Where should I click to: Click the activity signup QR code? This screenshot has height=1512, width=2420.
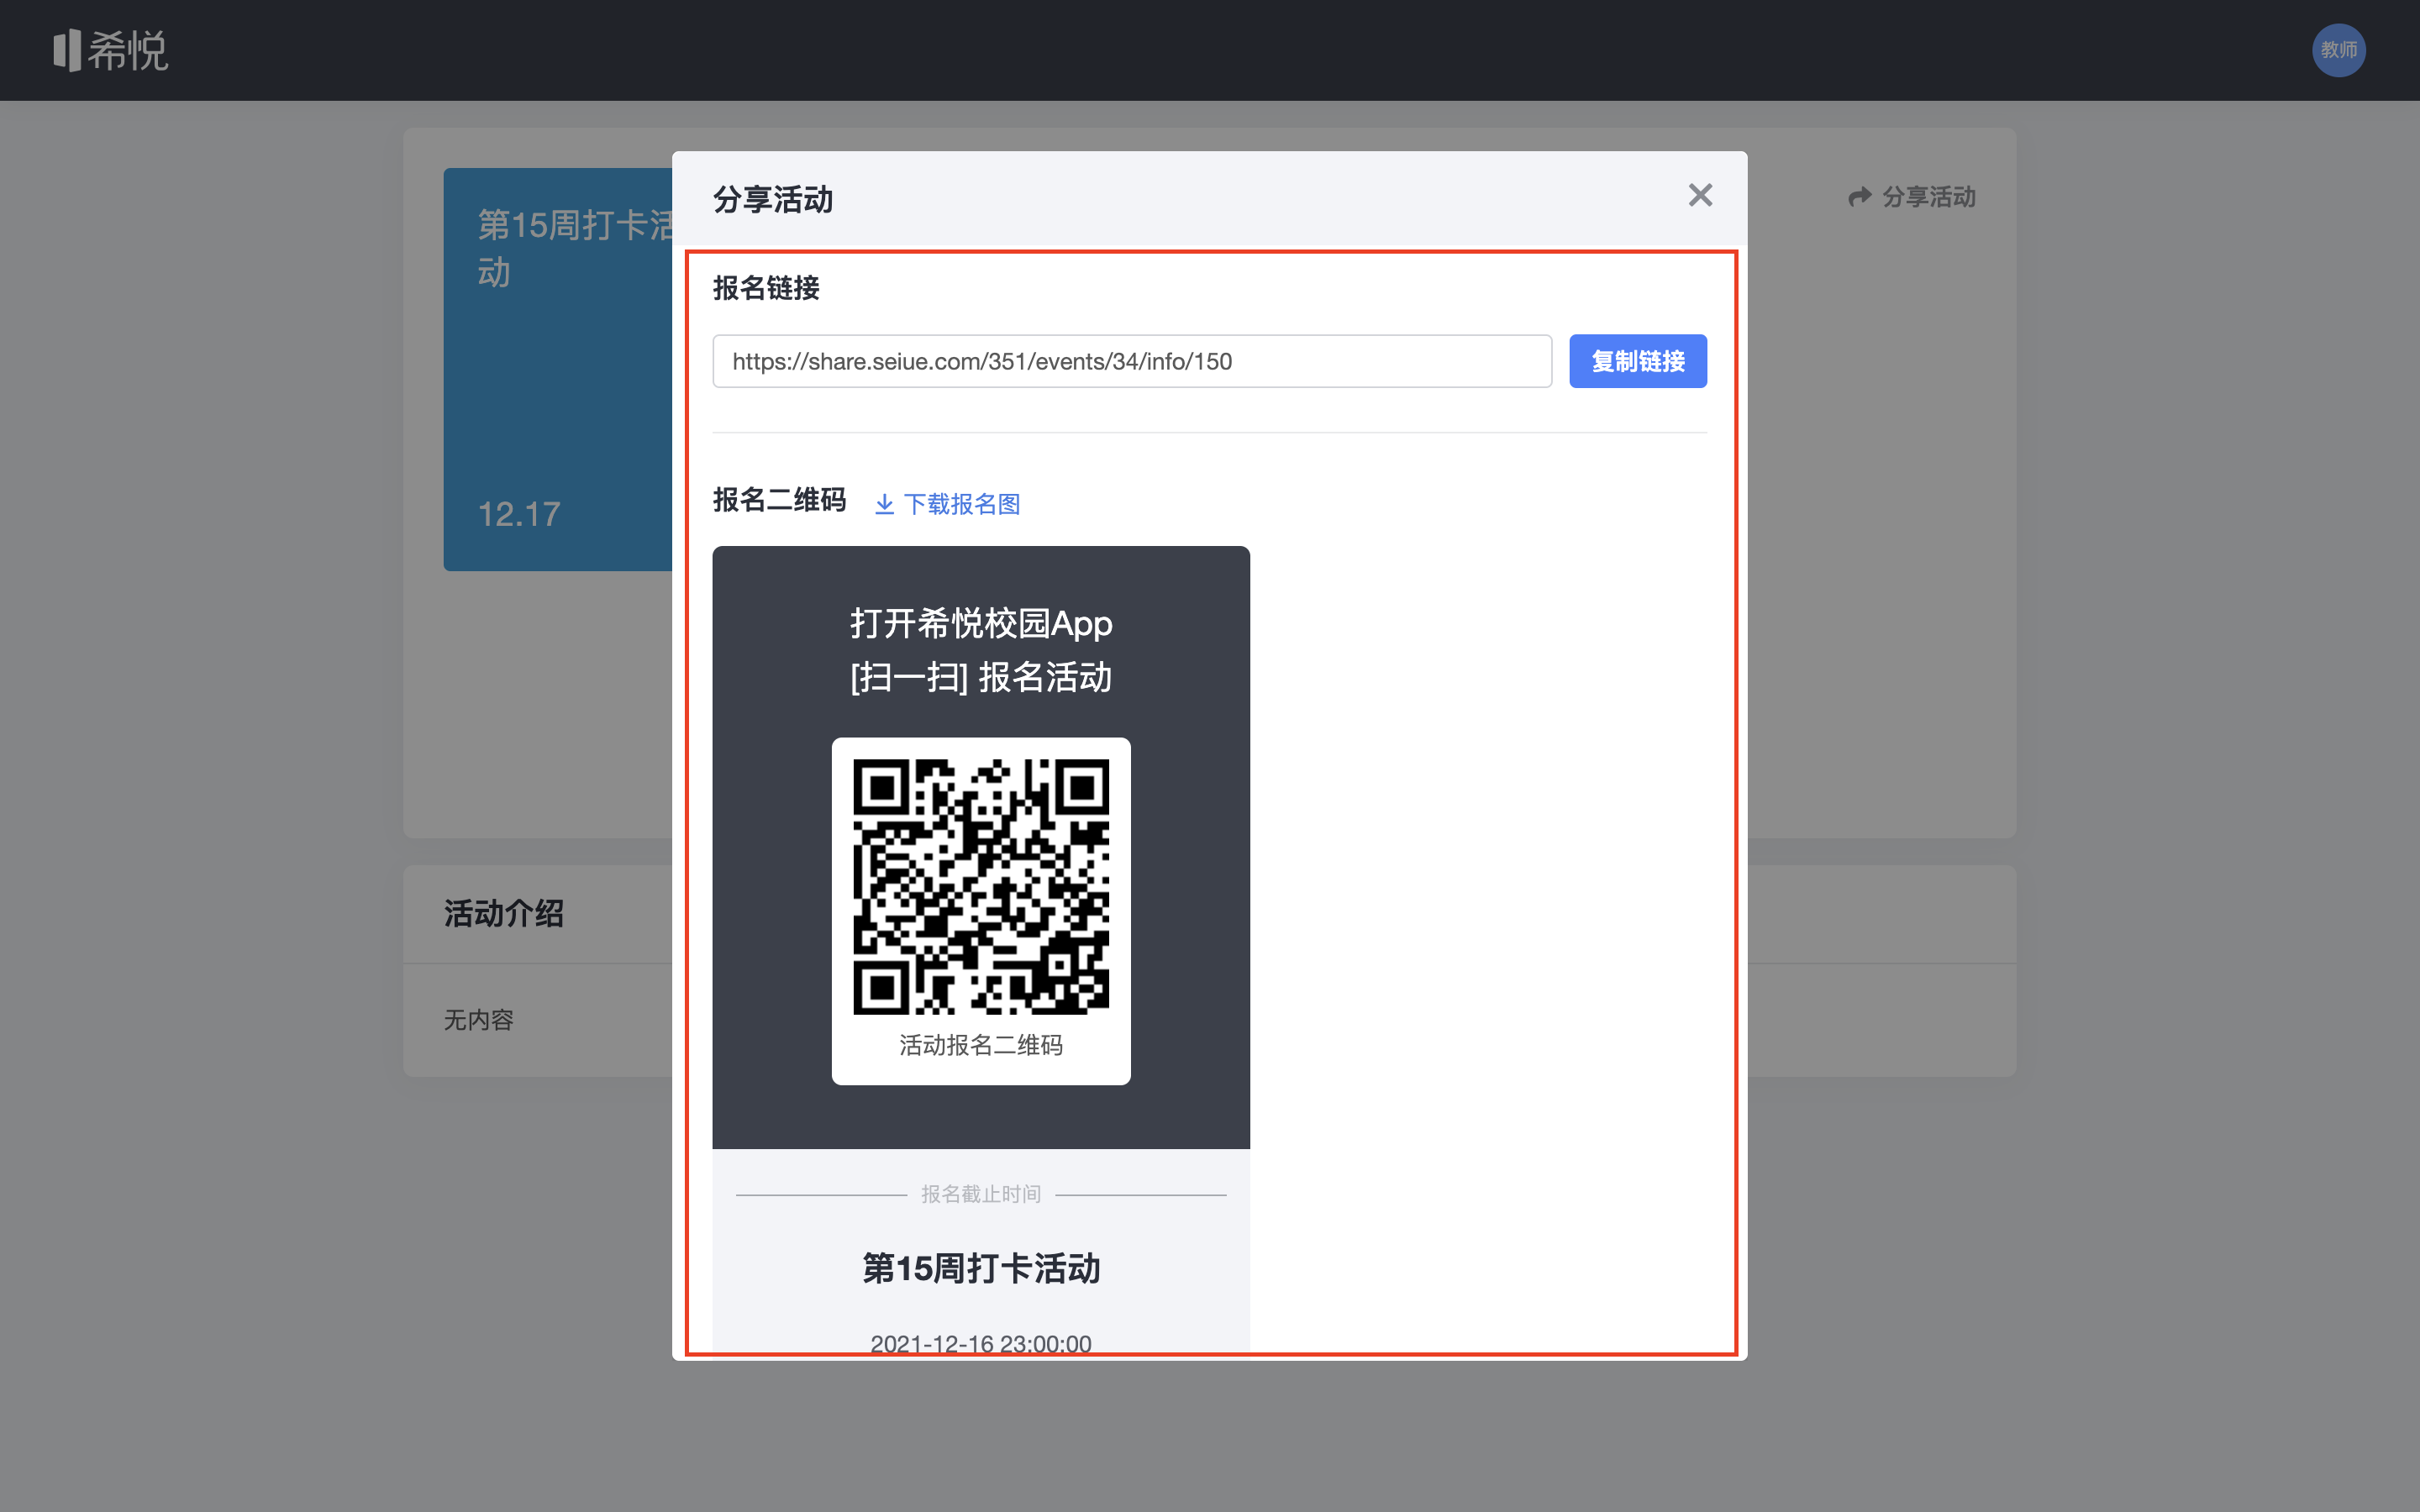[x=980, y=886]
